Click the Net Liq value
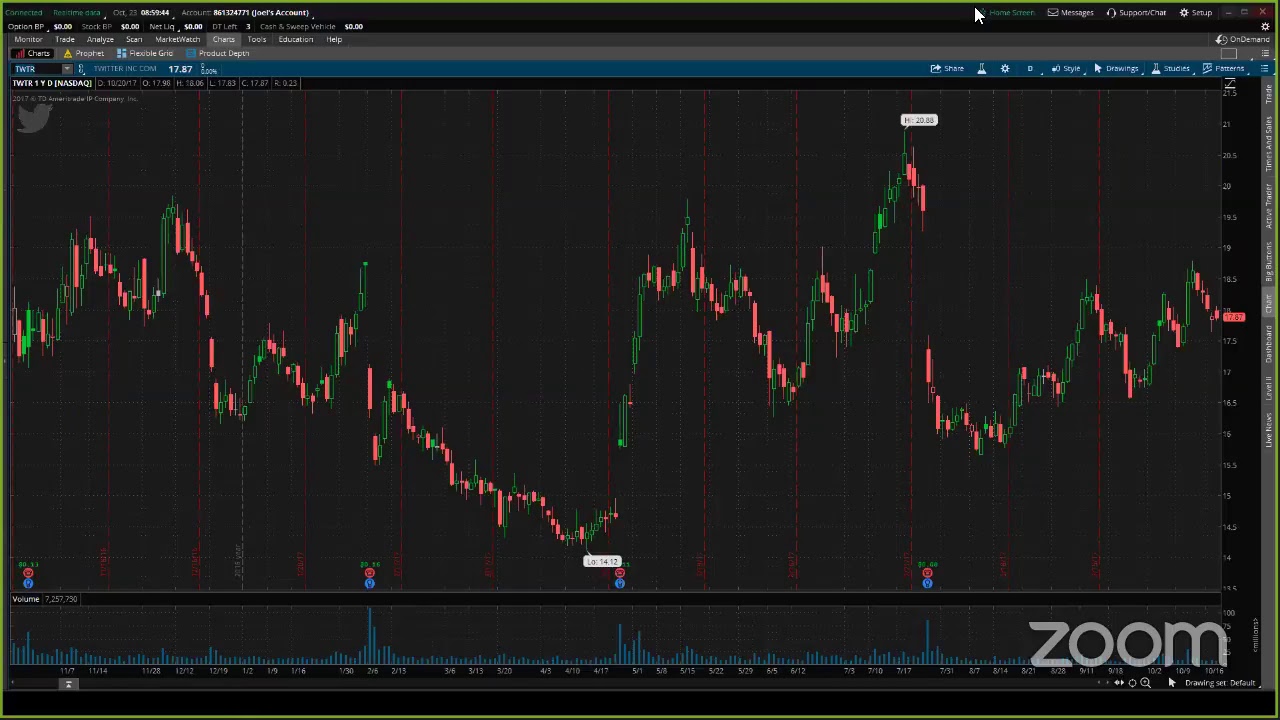Image resolution: width=1280 pixels, height=720 pixels. [193, 27]
